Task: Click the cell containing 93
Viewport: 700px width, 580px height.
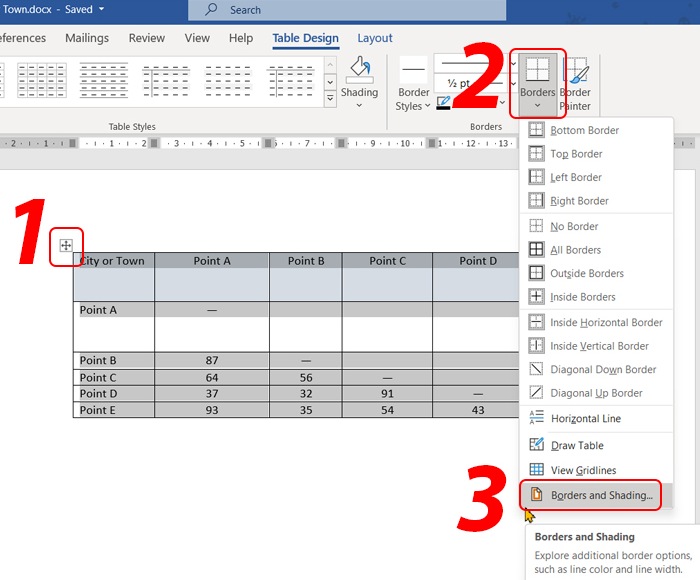Action: [x=212, y=410]
